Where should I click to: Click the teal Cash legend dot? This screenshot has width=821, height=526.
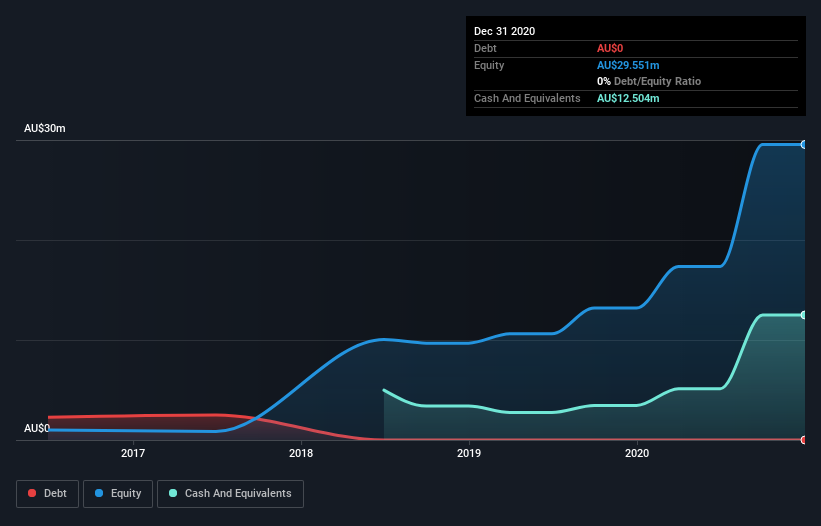pos(173,493)
